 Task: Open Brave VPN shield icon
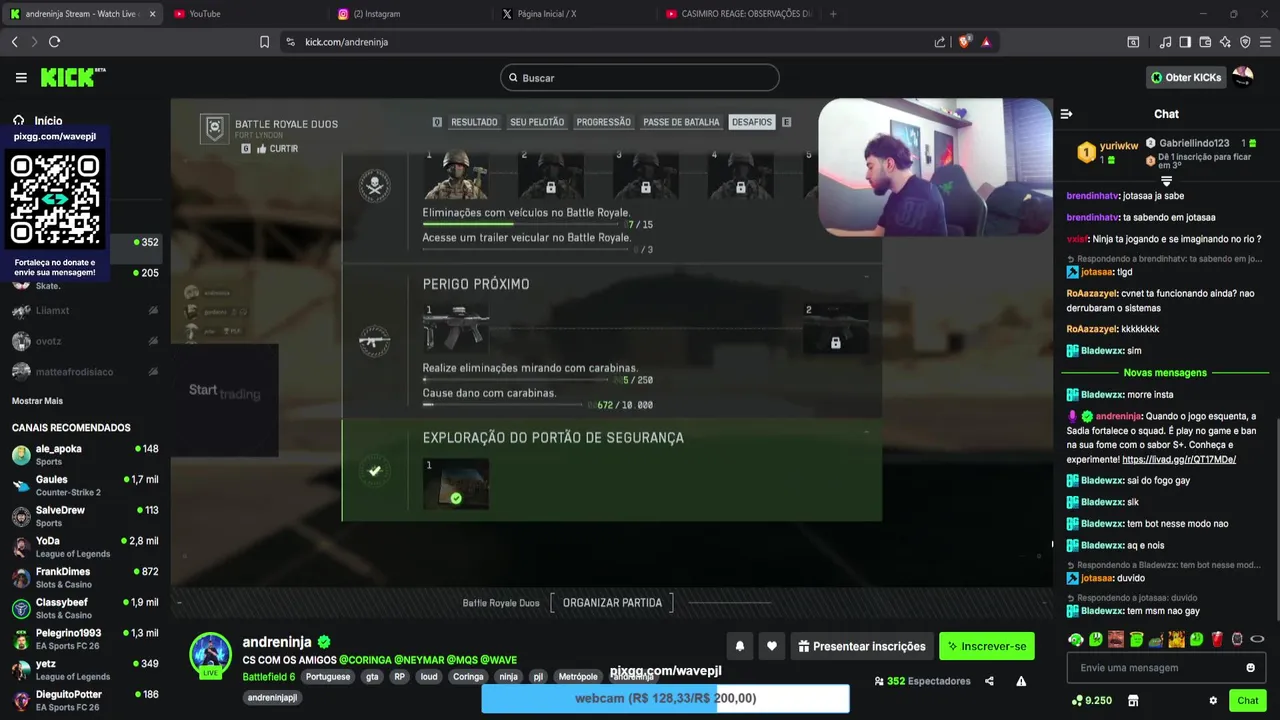pyautogui.click(x=1245, y=42)
